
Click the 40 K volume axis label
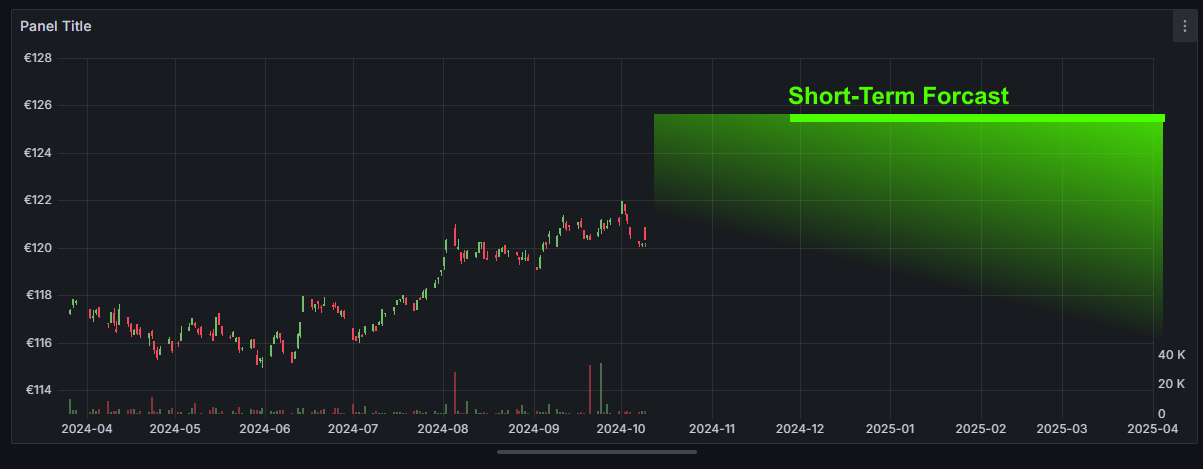[x=1171, y=355]
